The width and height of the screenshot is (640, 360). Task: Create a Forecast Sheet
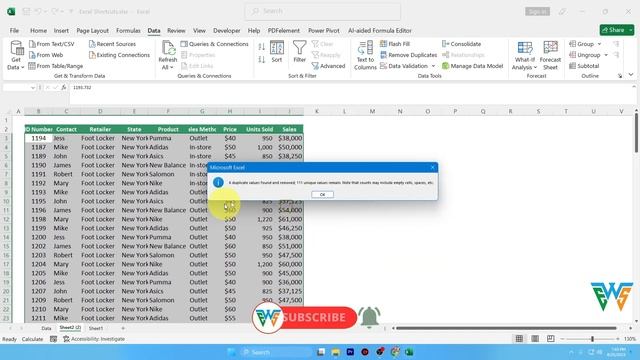click(x=550, y=56)
